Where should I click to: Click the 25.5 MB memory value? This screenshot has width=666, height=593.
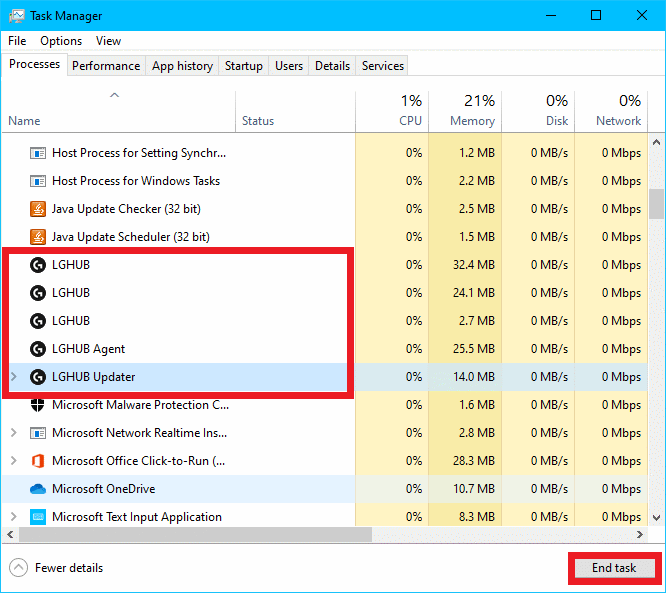pos(474,349)
